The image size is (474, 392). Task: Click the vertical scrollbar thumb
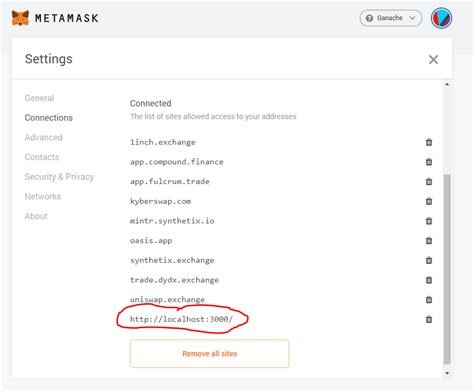coord(447,269)
